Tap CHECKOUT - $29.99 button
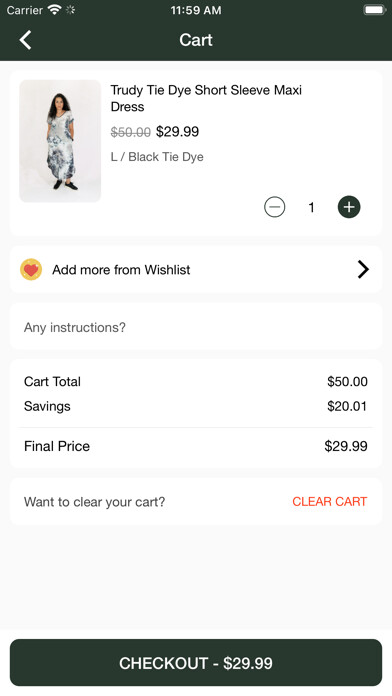This screenshot has width=392, height=696. pos(196,663)
